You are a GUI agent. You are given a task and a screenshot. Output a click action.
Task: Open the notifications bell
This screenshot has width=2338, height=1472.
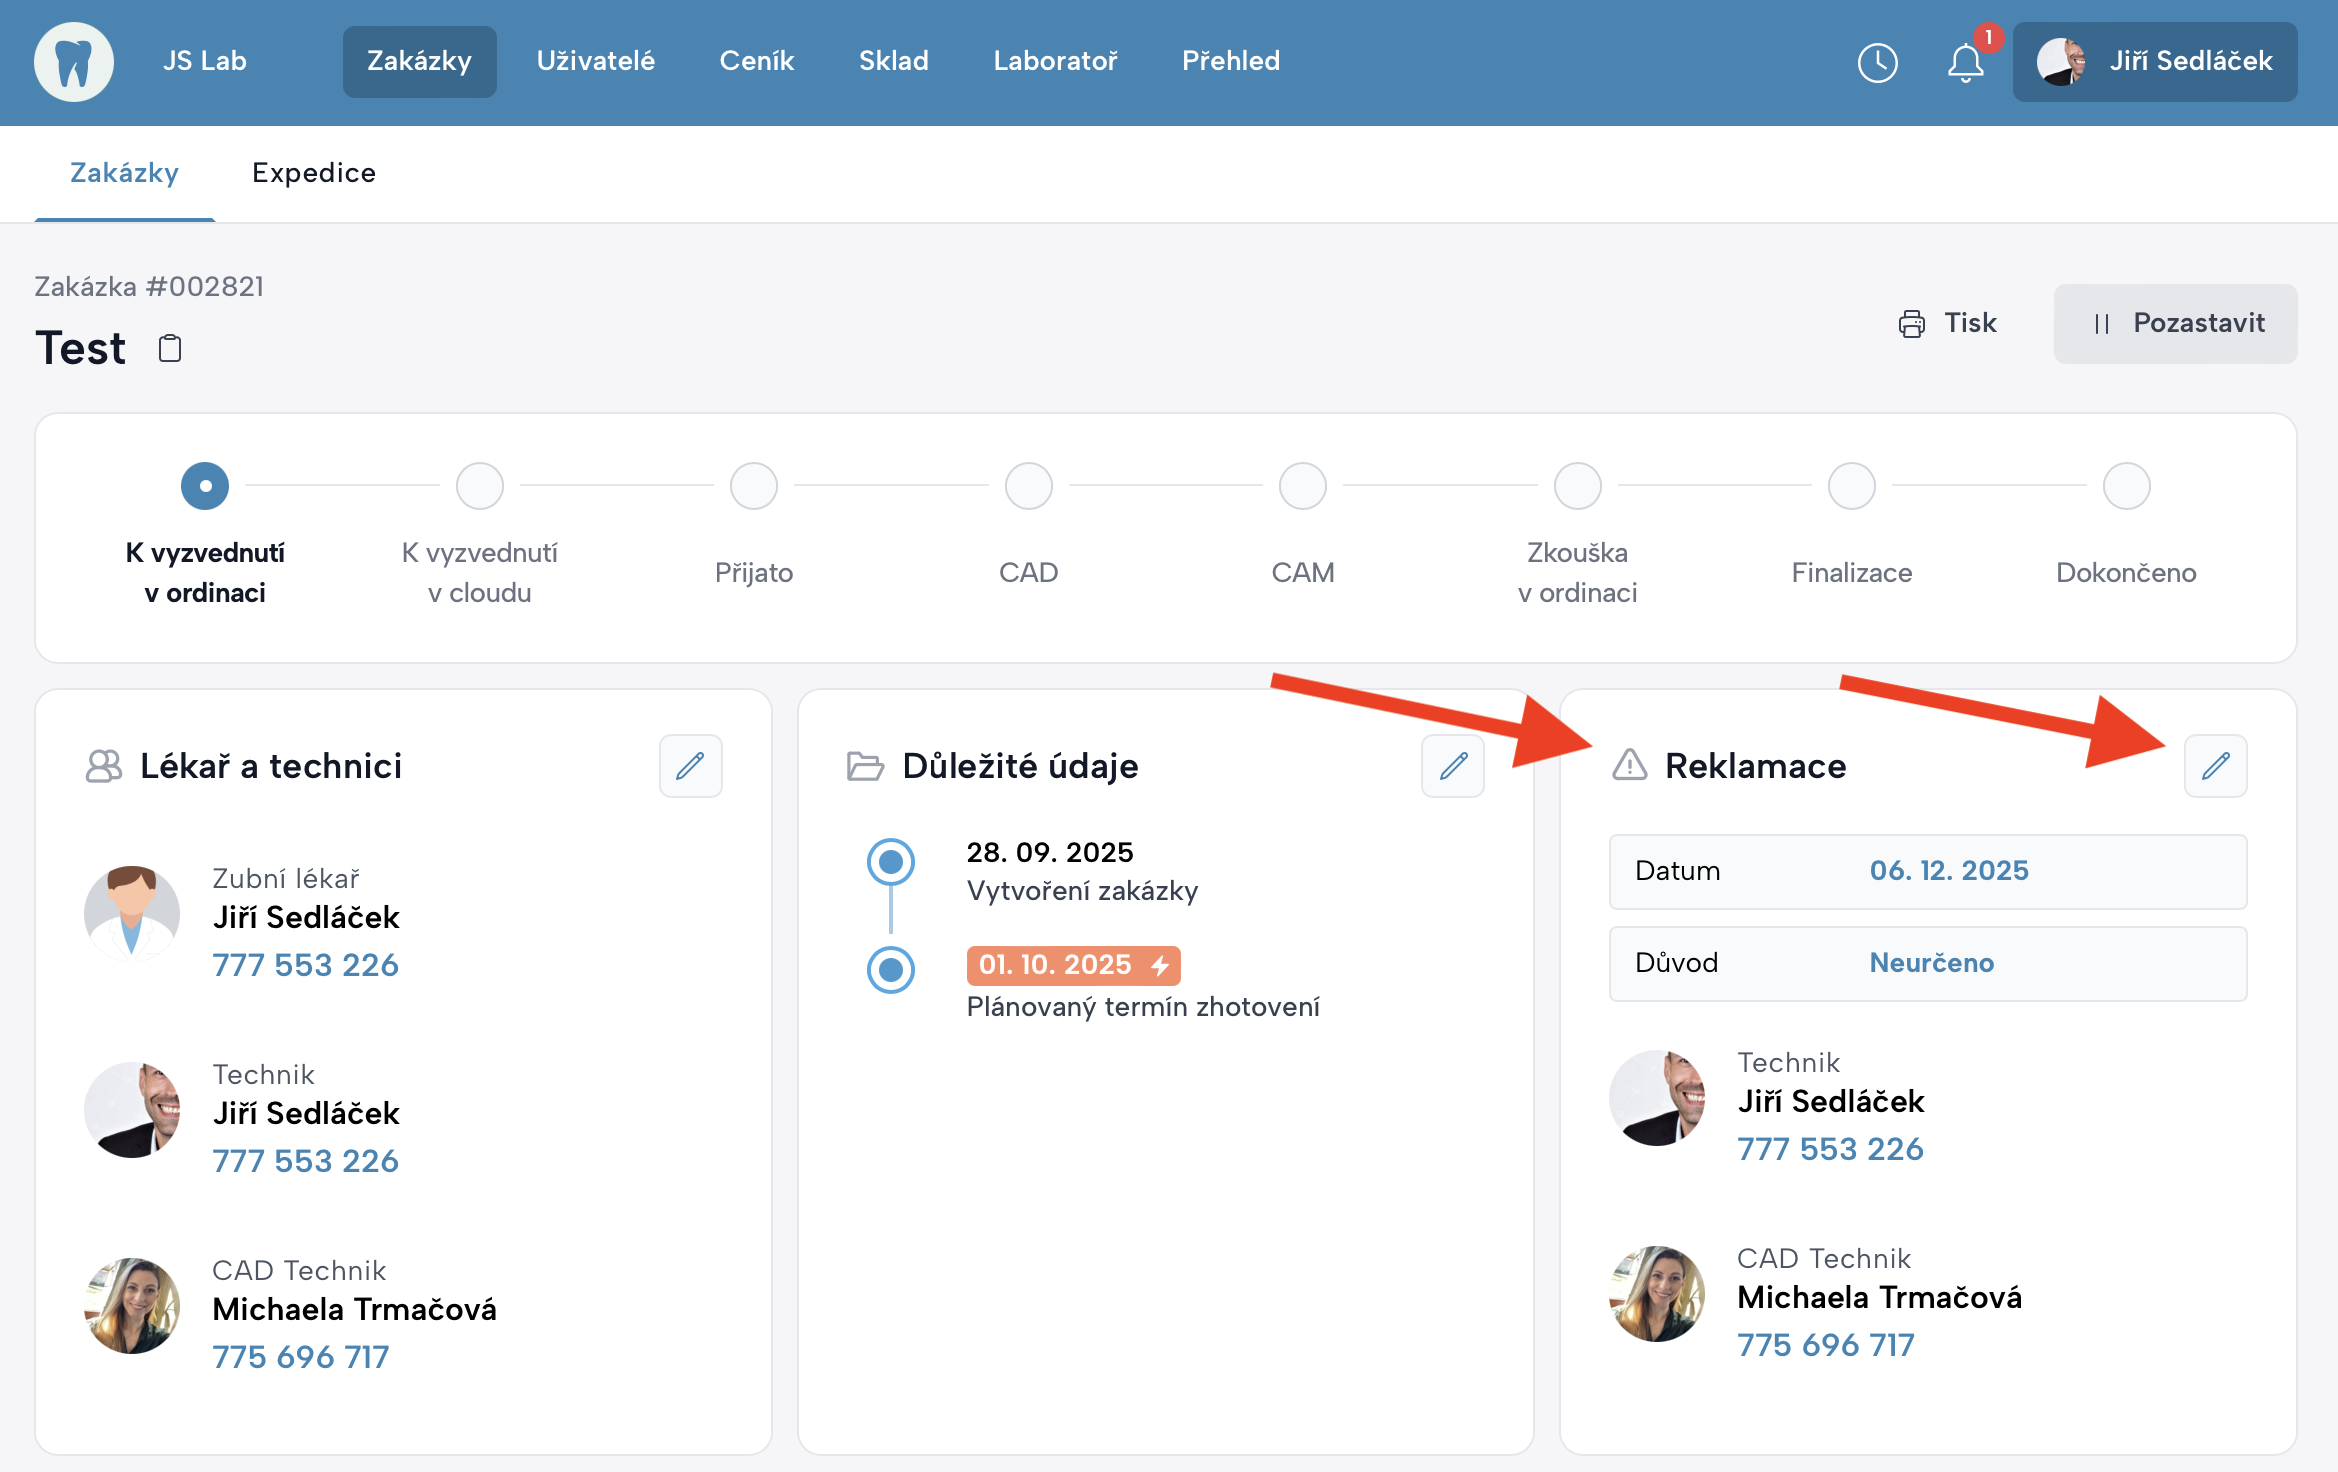1965,62
